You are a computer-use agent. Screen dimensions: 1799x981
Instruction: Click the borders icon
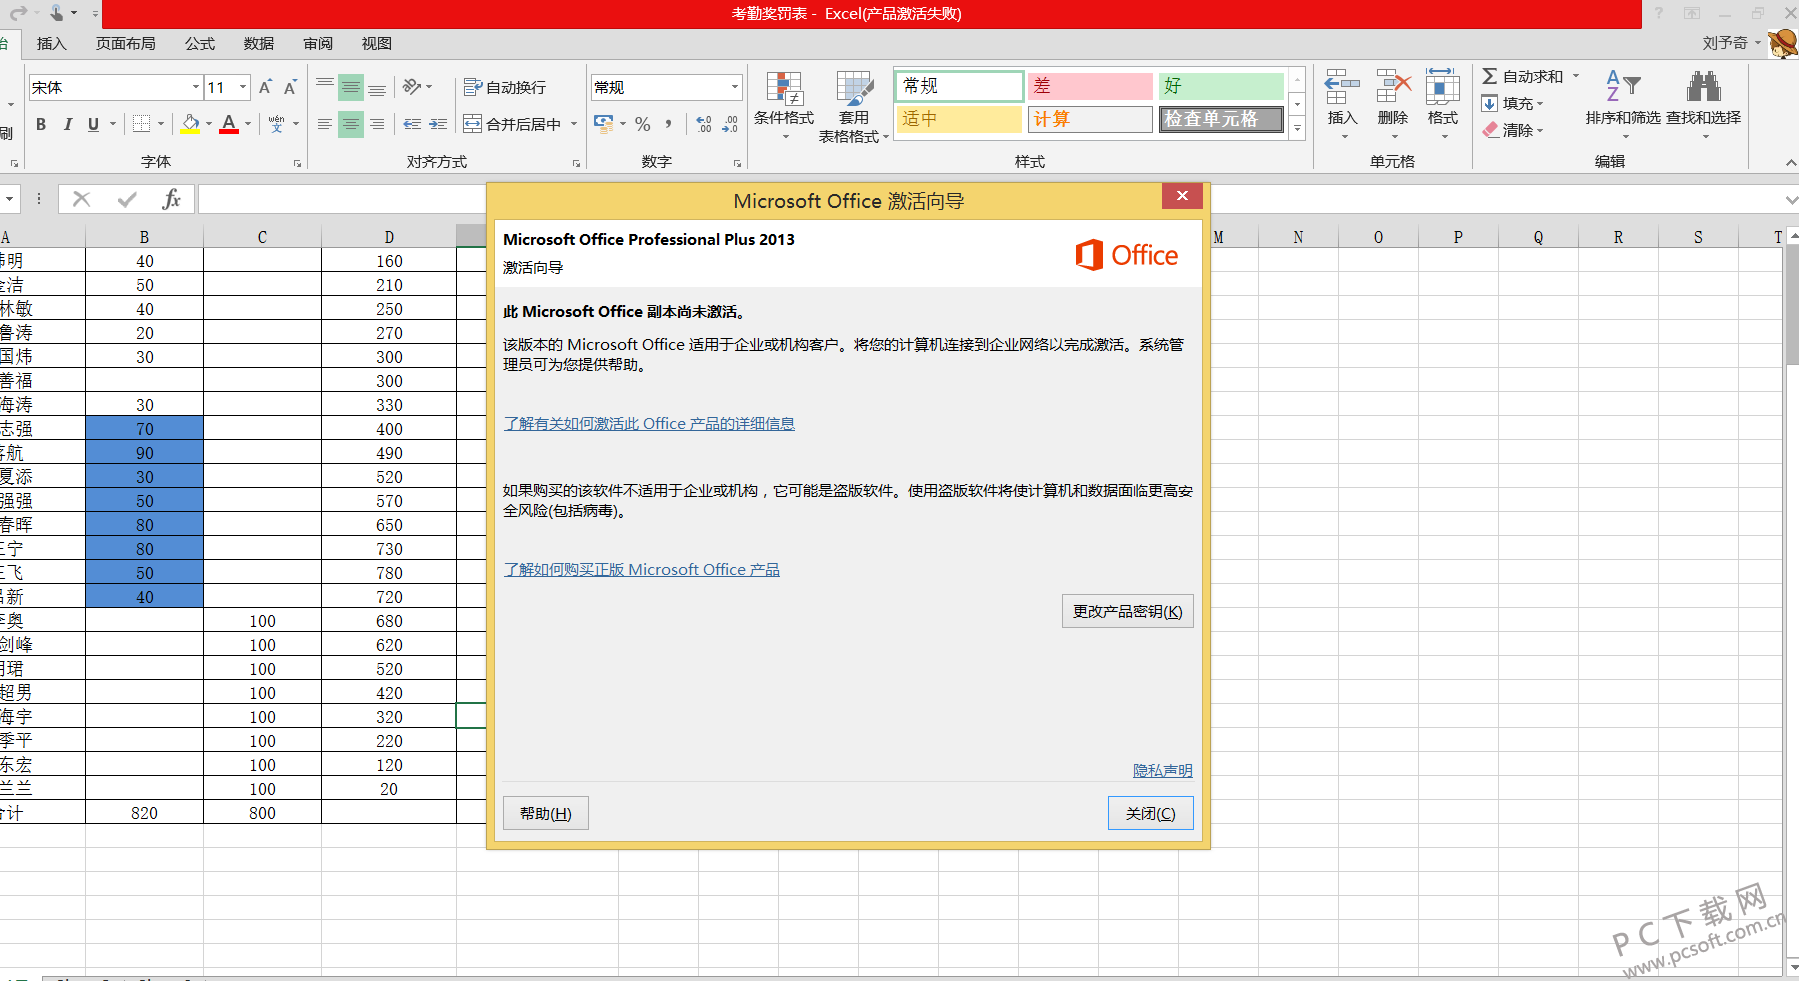(141, 124)
